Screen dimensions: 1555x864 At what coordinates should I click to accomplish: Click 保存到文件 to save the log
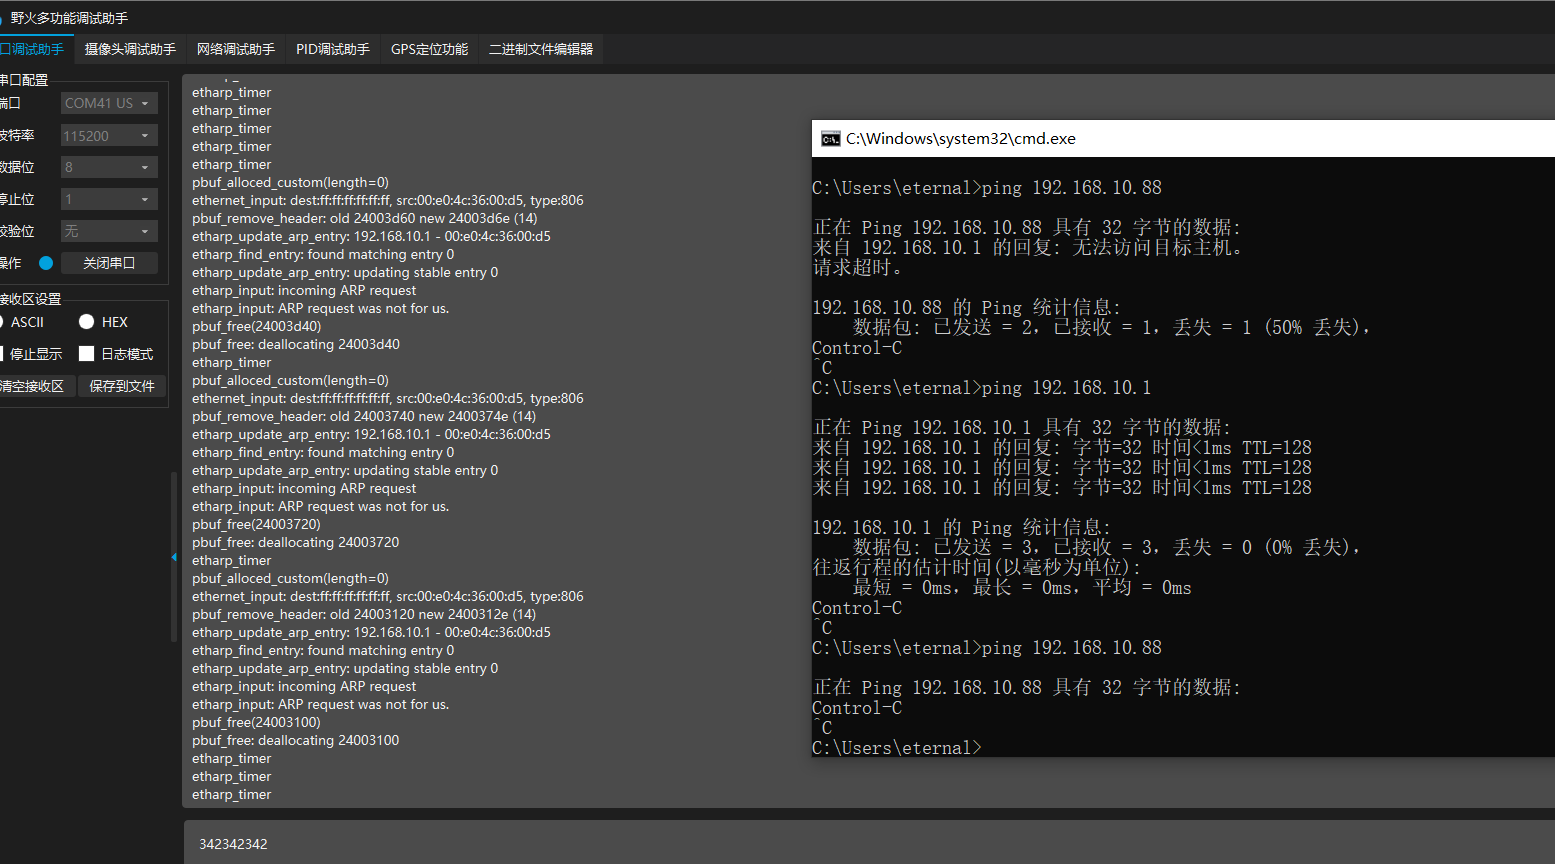coord(121,386)
